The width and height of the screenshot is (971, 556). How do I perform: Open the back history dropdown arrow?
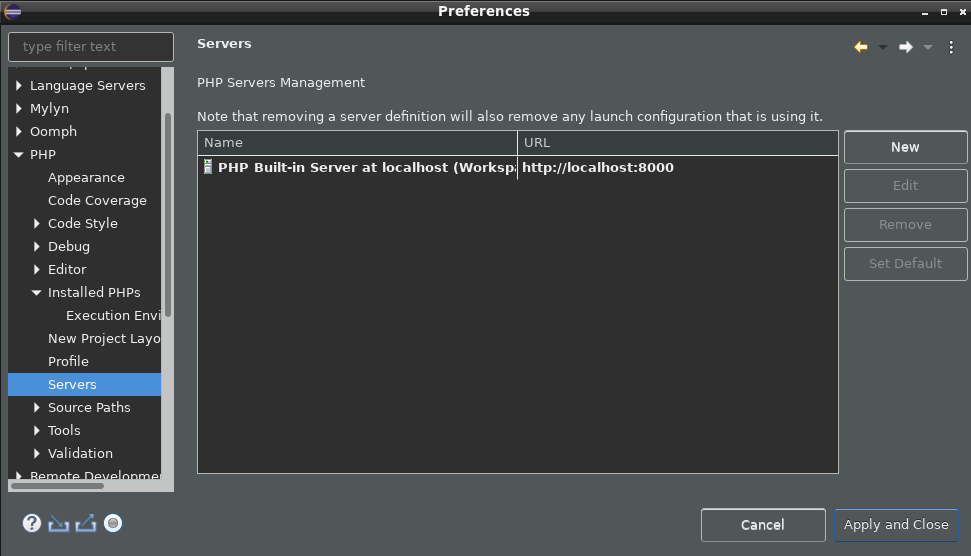[883, 47]
